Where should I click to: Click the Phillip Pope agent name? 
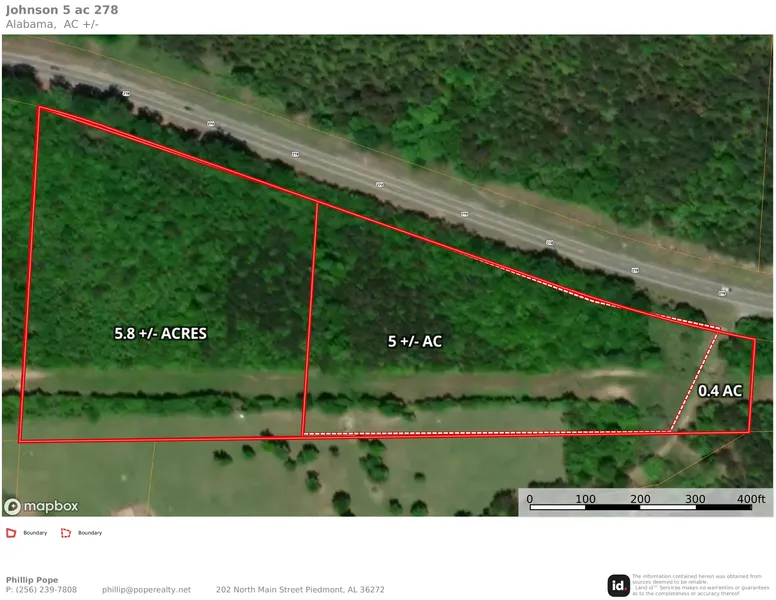pos(30,579)
